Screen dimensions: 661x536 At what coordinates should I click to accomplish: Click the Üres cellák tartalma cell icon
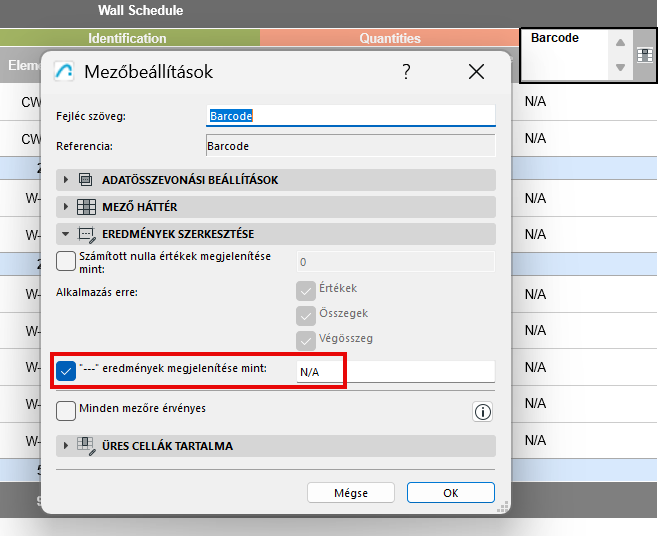click(86, 446)
